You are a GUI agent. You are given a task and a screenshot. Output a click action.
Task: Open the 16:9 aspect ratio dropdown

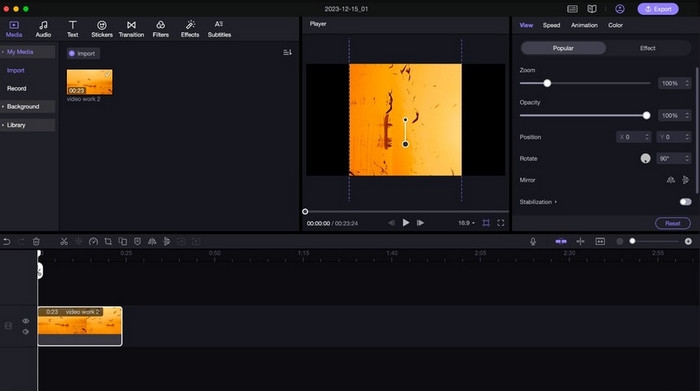466,223
